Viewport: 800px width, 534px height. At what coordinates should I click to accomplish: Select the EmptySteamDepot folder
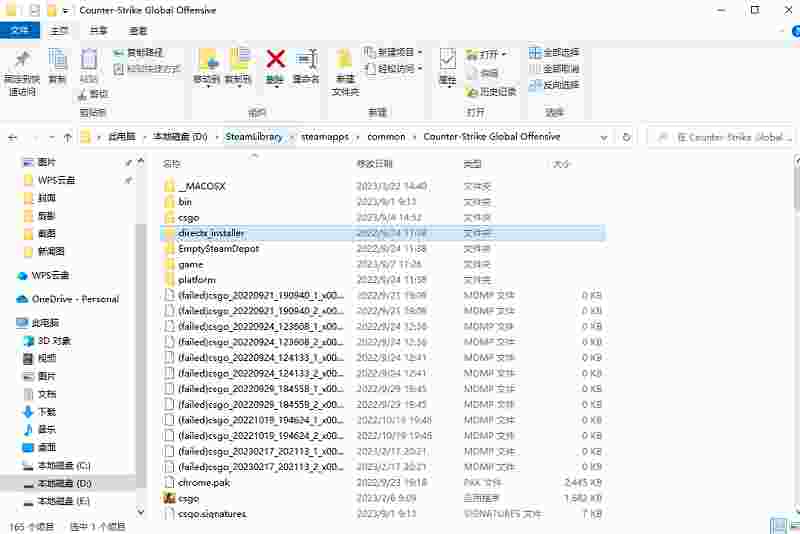click(x=218, y=249)
